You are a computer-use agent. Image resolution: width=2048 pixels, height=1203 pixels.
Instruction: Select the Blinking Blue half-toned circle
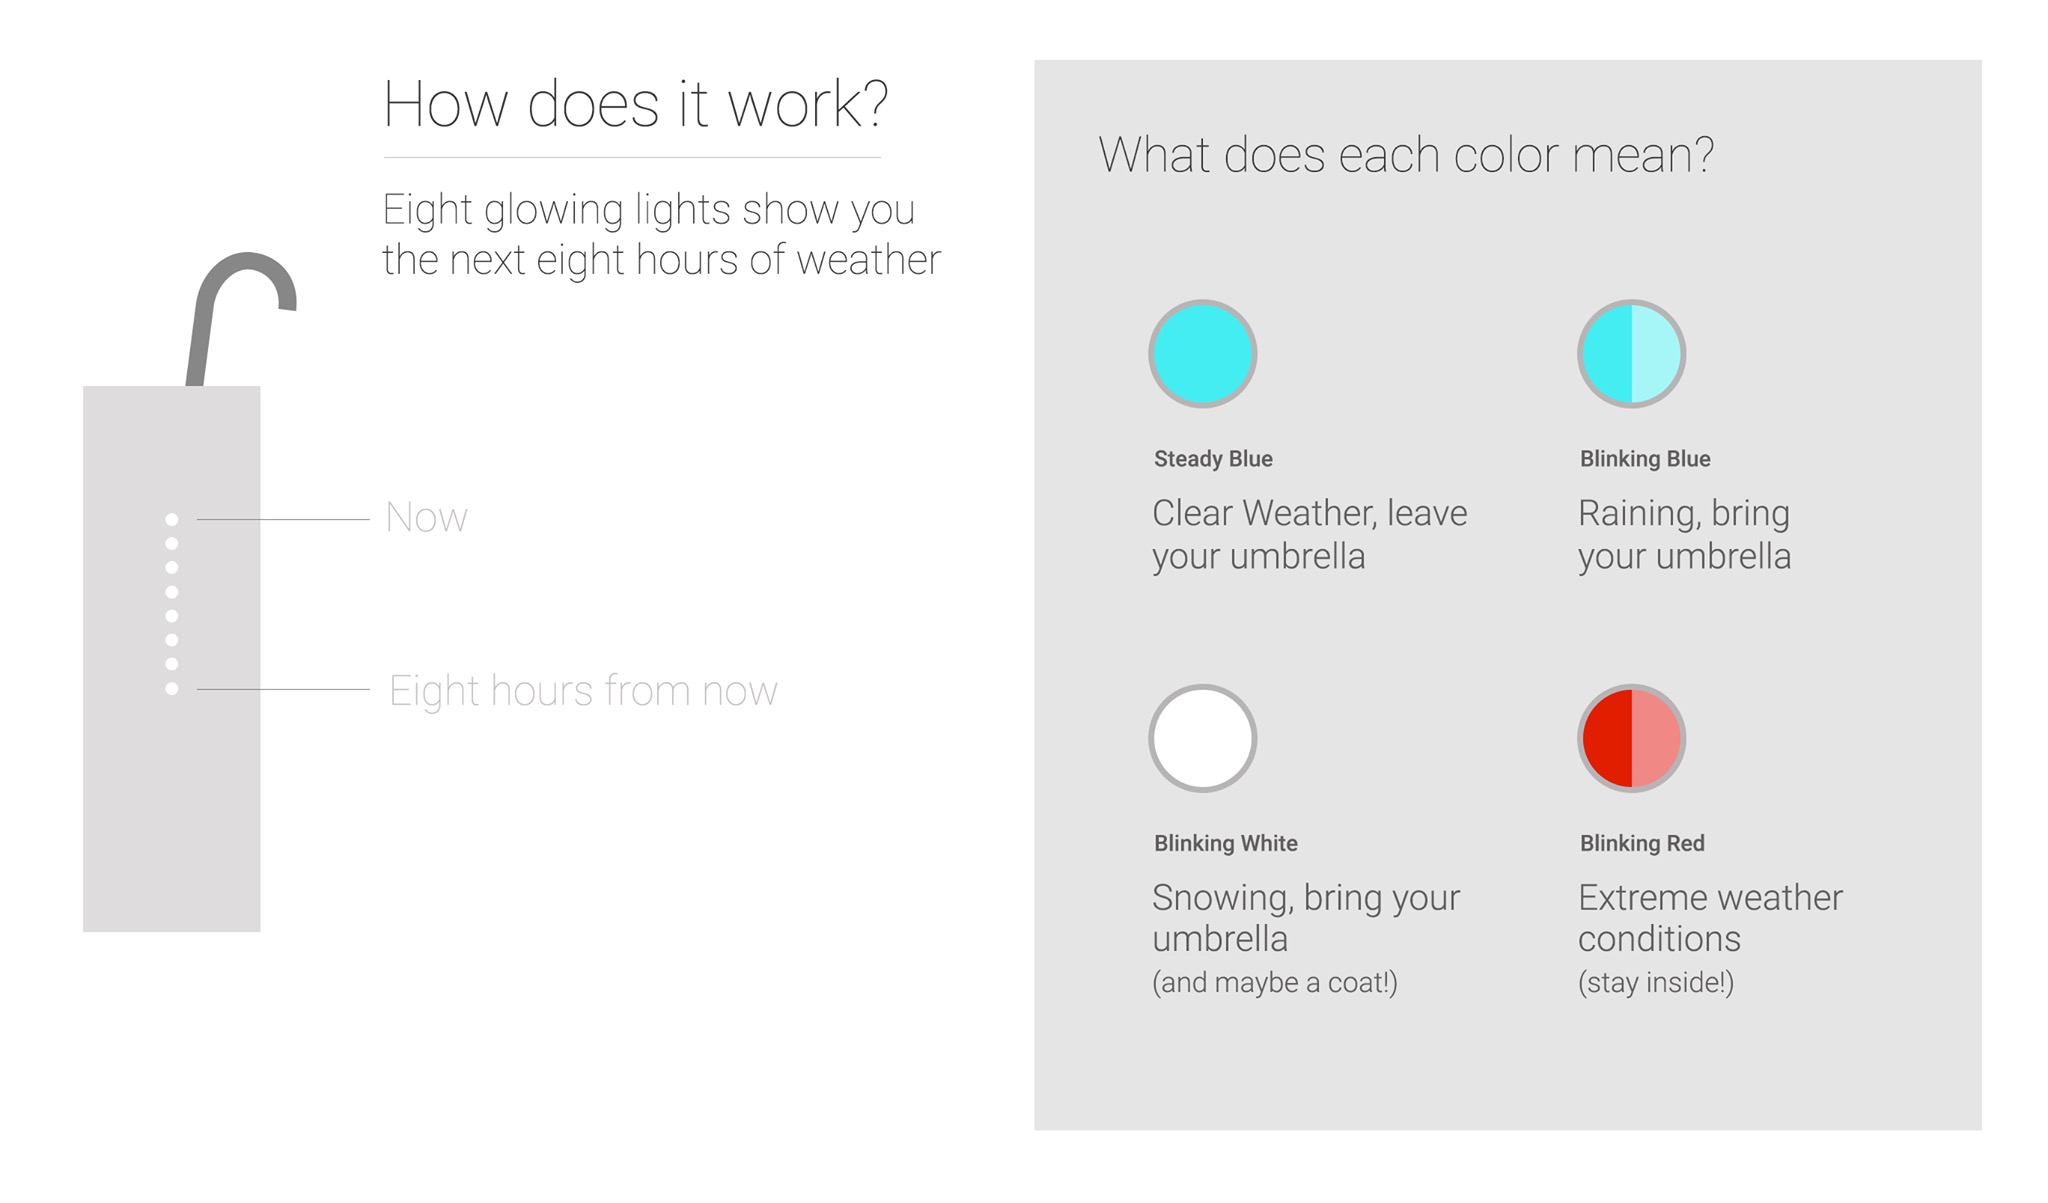[1631, 353]
